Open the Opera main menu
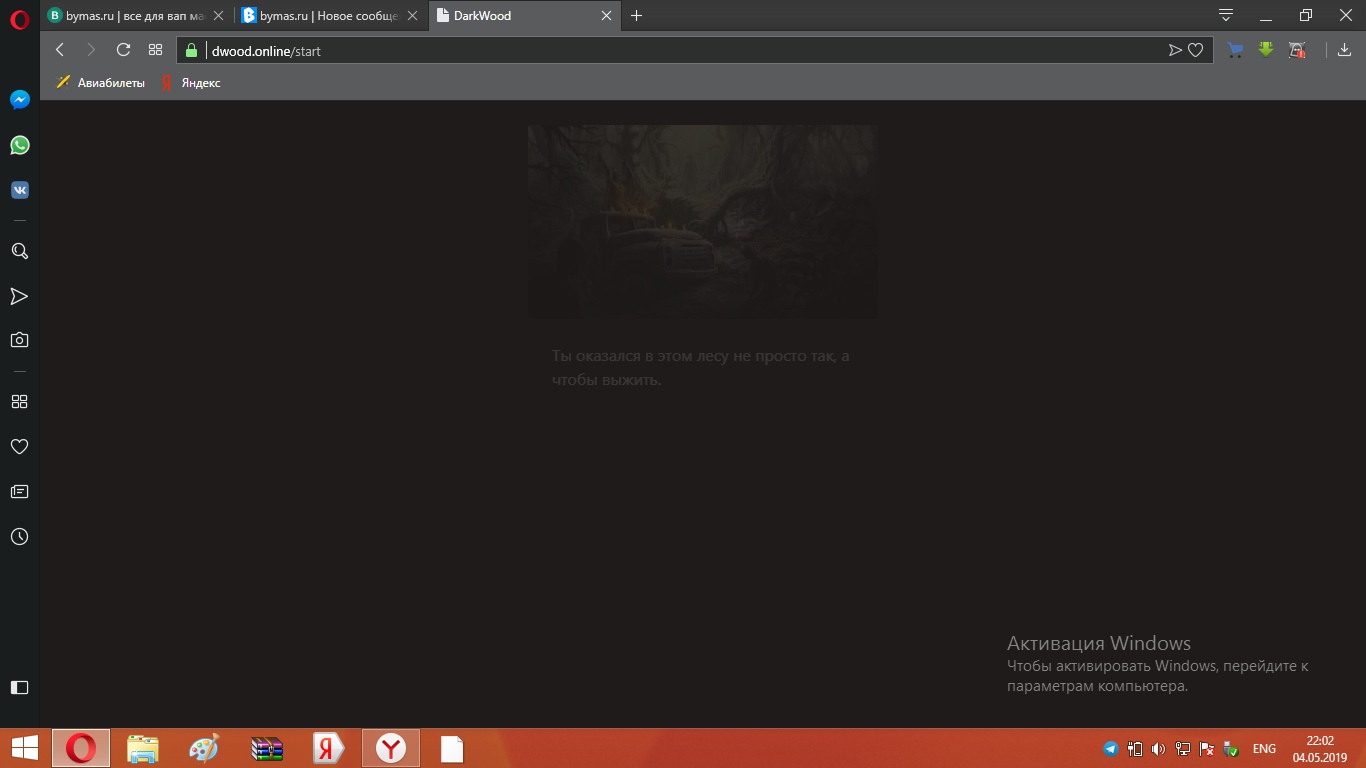 [x=19, y=19]
